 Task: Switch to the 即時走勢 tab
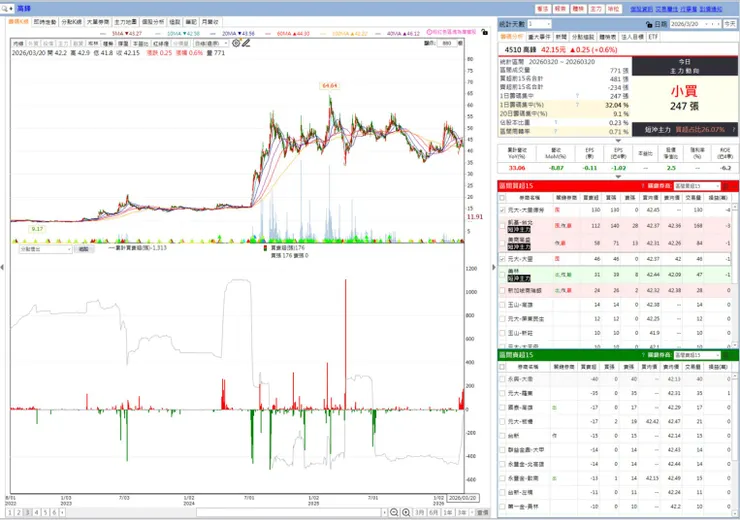pos(45,22)
